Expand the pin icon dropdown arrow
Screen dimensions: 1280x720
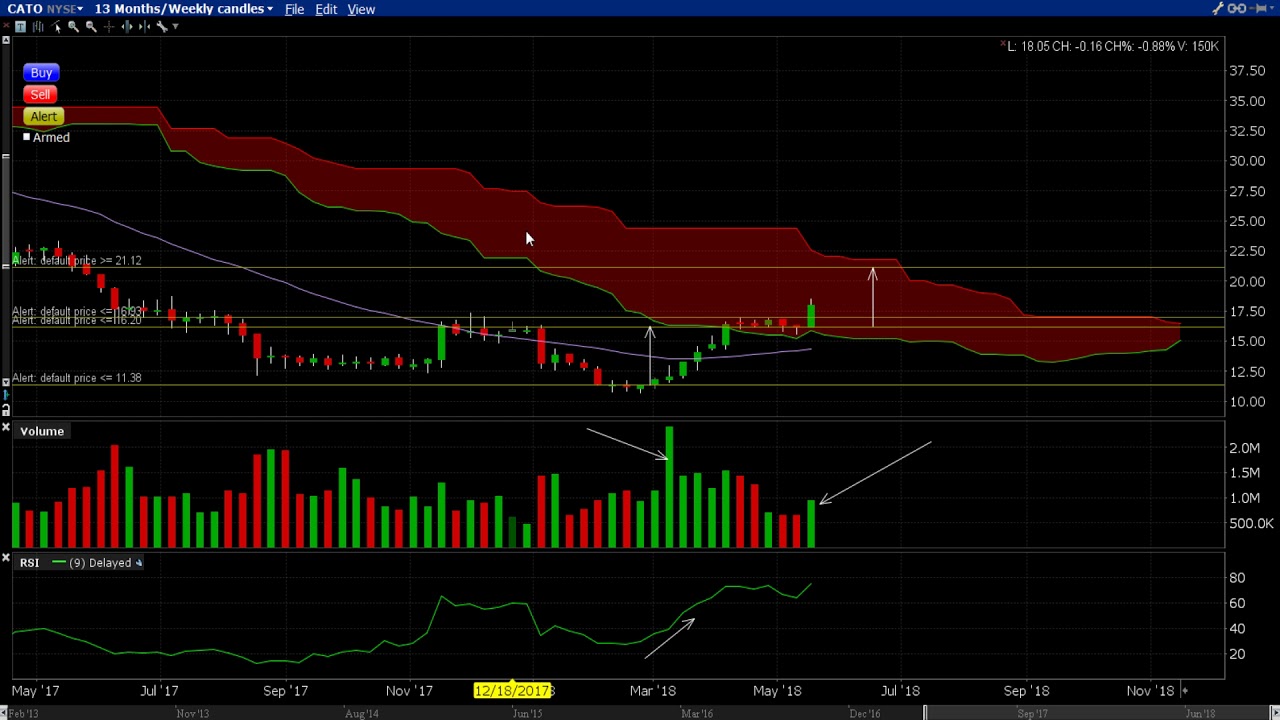(1272, 8)
